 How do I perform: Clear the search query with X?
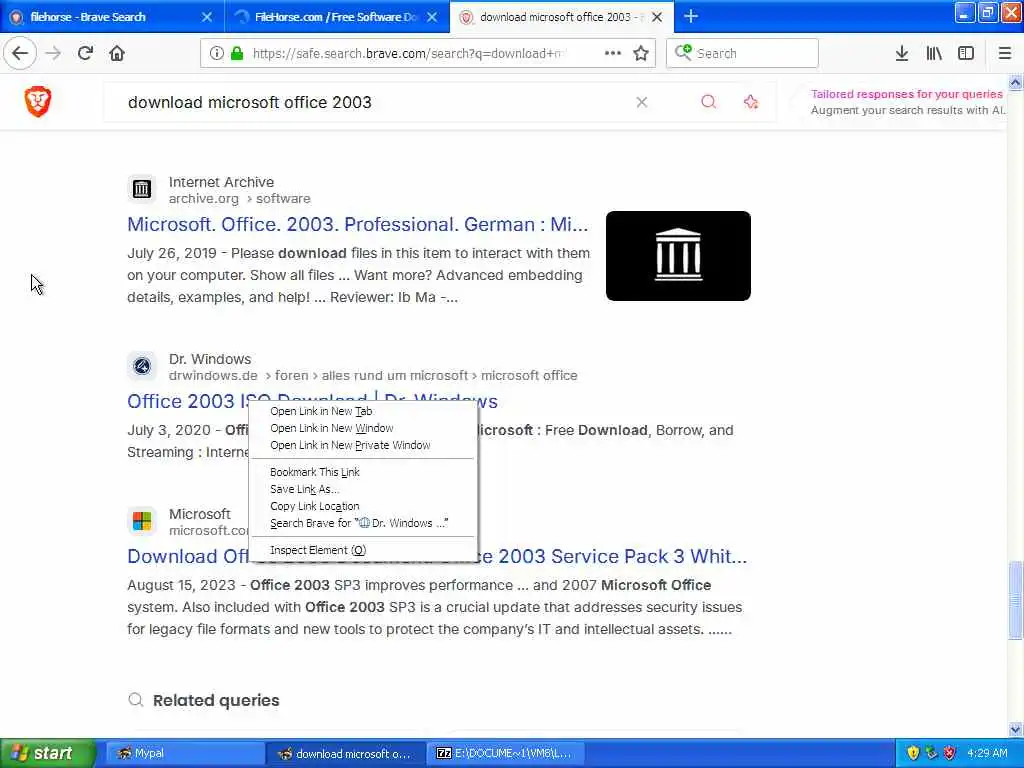point(641,102)
